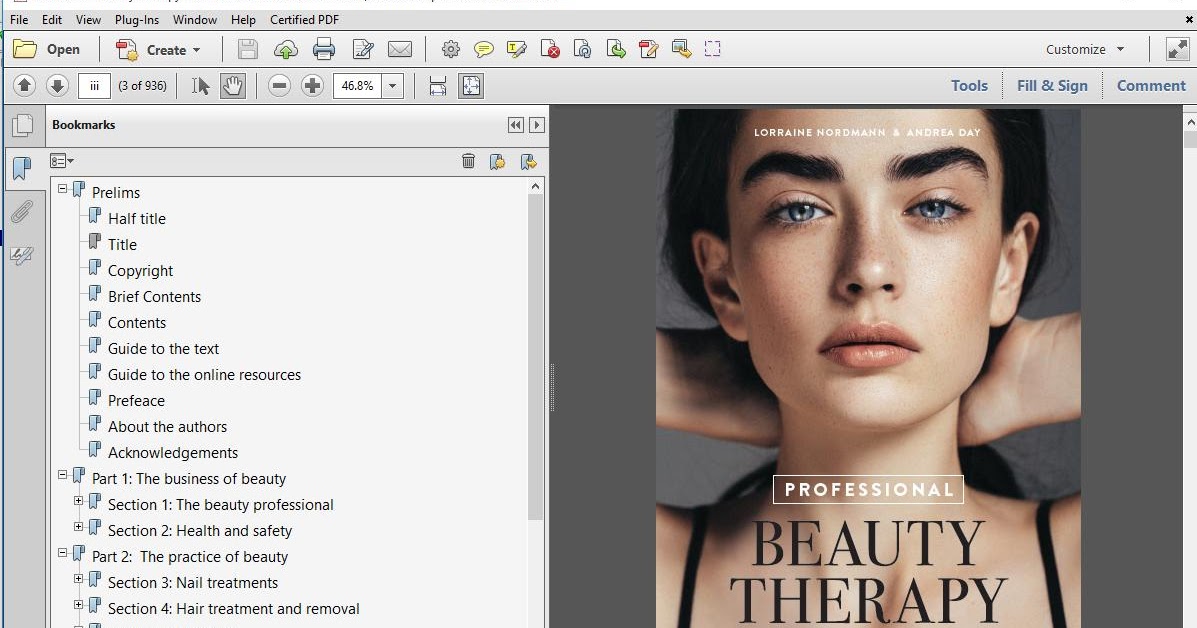Click the trash icon to delete bookmark

[468, 161]
